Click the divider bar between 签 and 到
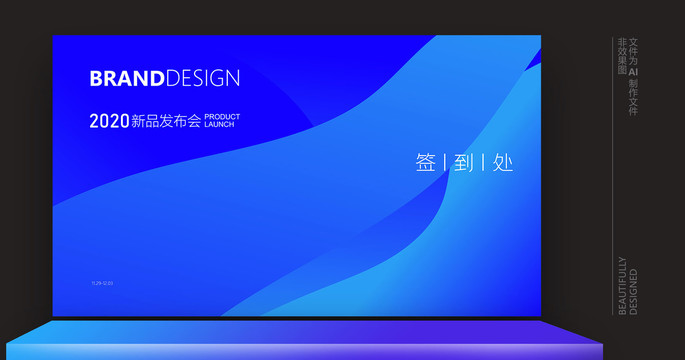The image size is (685, 360). [445, 163]
